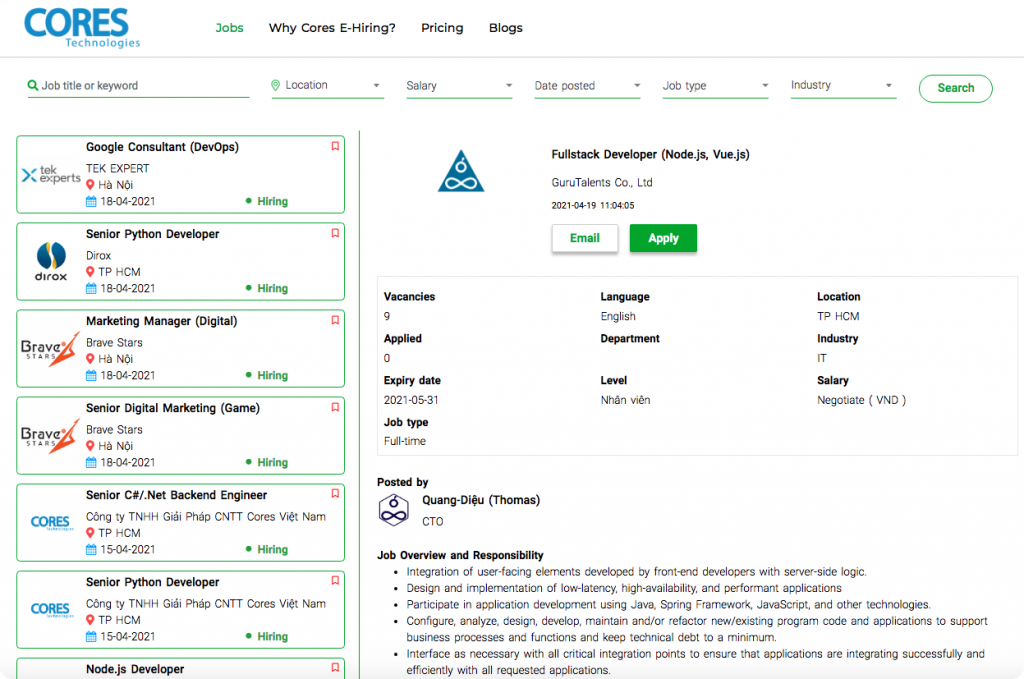
Task: Click CORES logo on the 15-04-2021 Senior Python Developer card
Action: tap(50, 609)
